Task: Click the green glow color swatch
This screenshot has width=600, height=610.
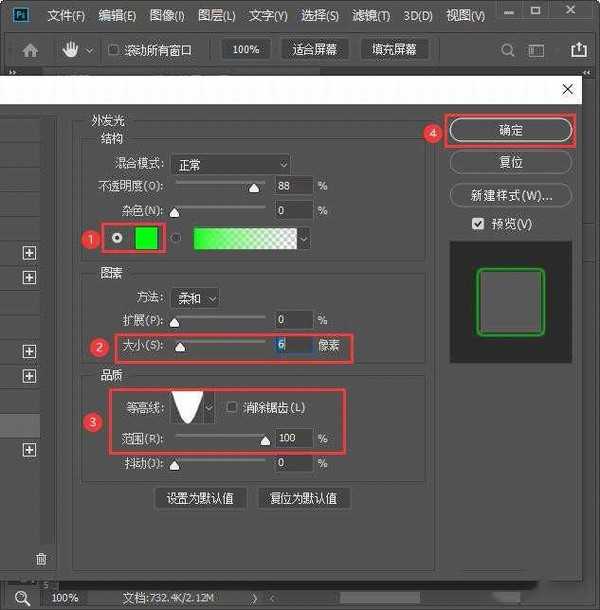Action: click(147, 238)
